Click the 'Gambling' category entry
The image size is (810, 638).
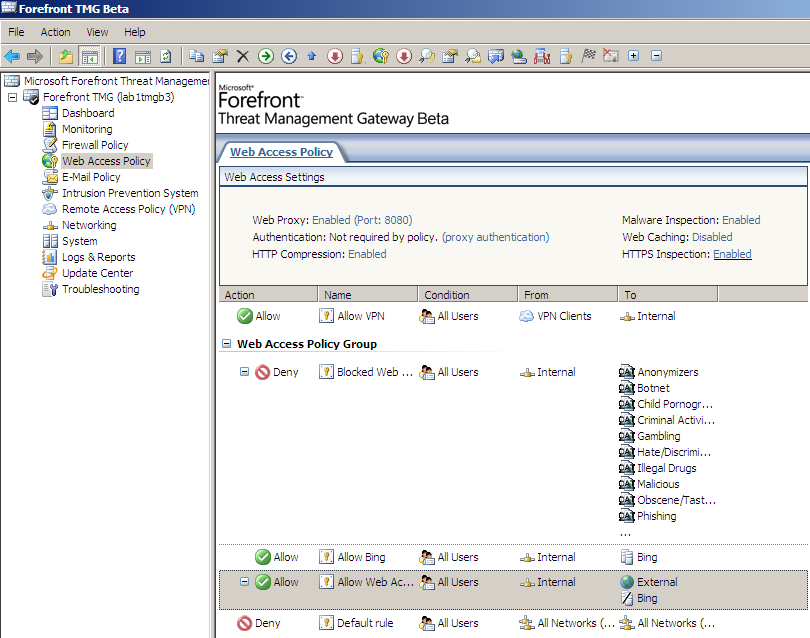(659, 436)
